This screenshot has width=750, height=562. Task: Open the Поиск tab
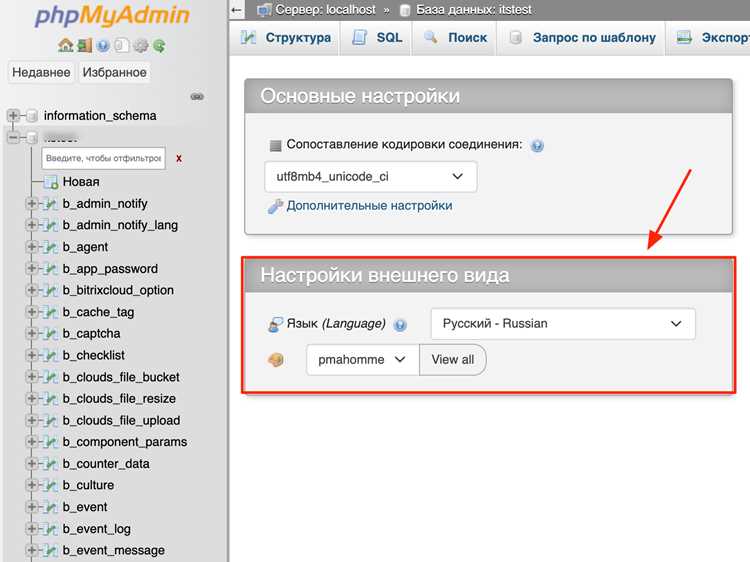coord(455,37)
